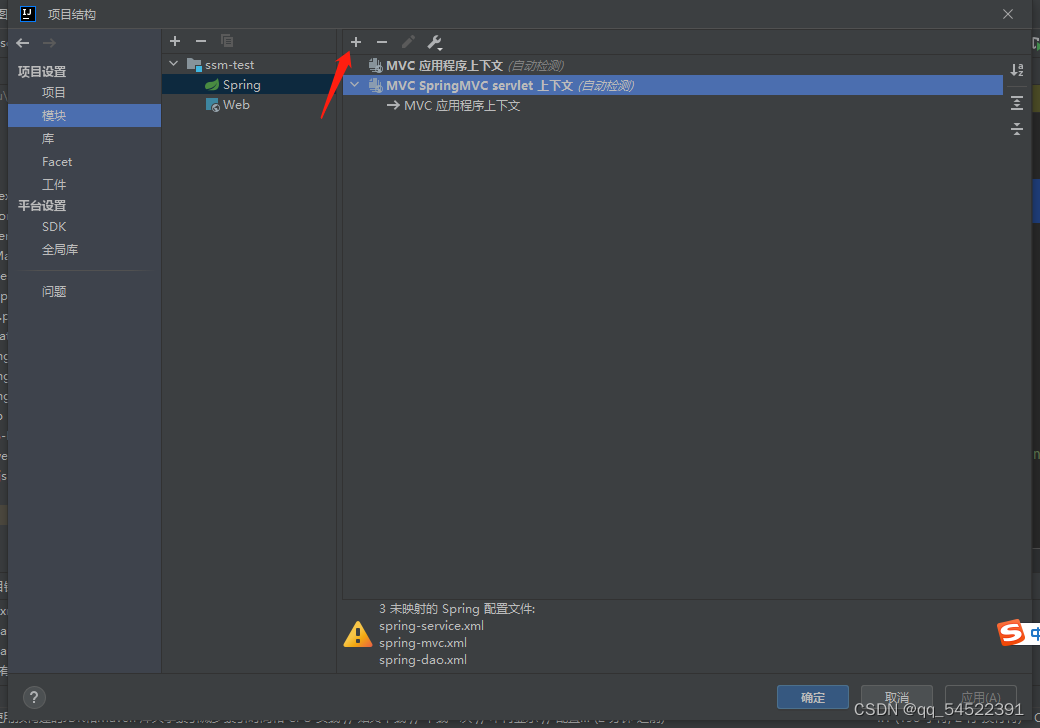The width and height of the screenshot is (1040, 728).
Task: Click spring-service.xml in unmapped files
Action: click(432, 626)
